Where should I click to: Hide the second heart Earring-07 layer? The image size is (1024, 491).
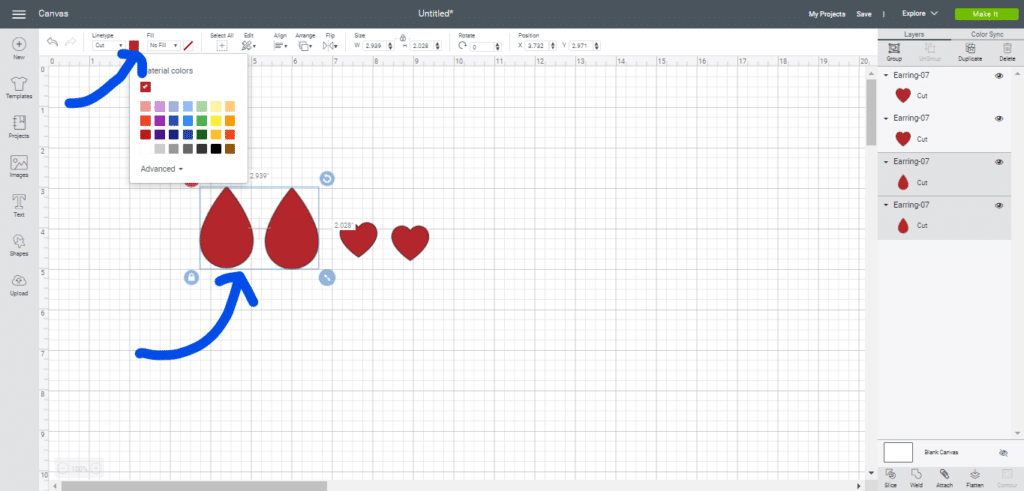click(999, 119)
